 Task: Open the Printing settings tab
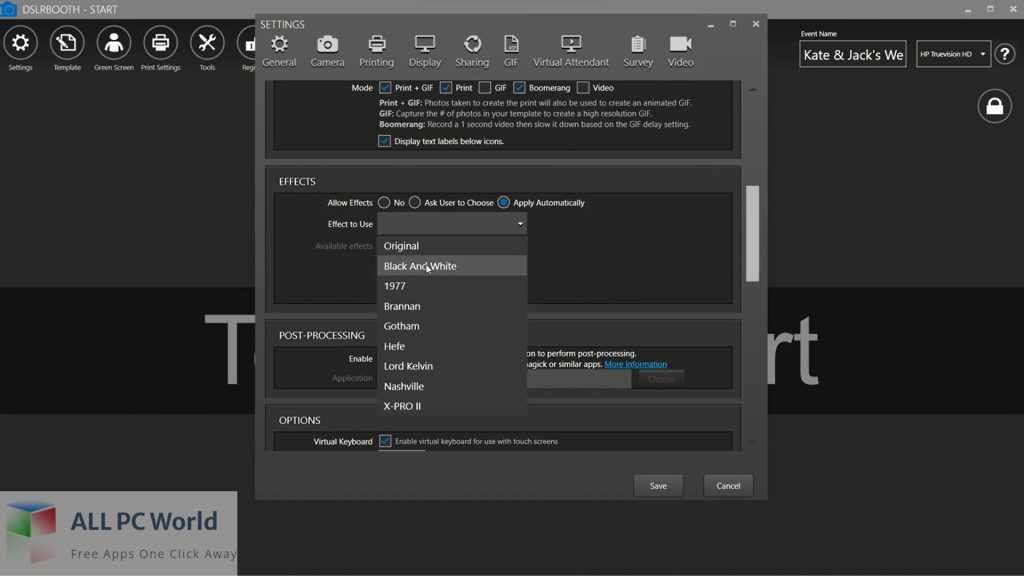click(376, 51)
